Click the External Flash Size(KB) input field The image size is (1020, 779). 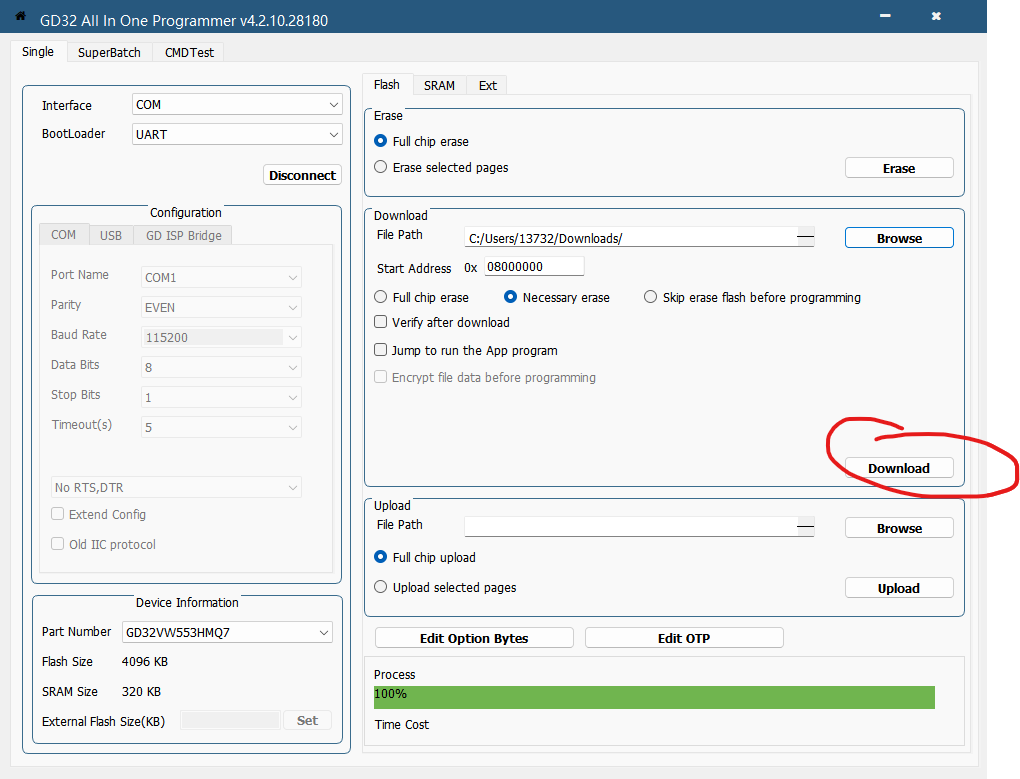tap(230, 720)
